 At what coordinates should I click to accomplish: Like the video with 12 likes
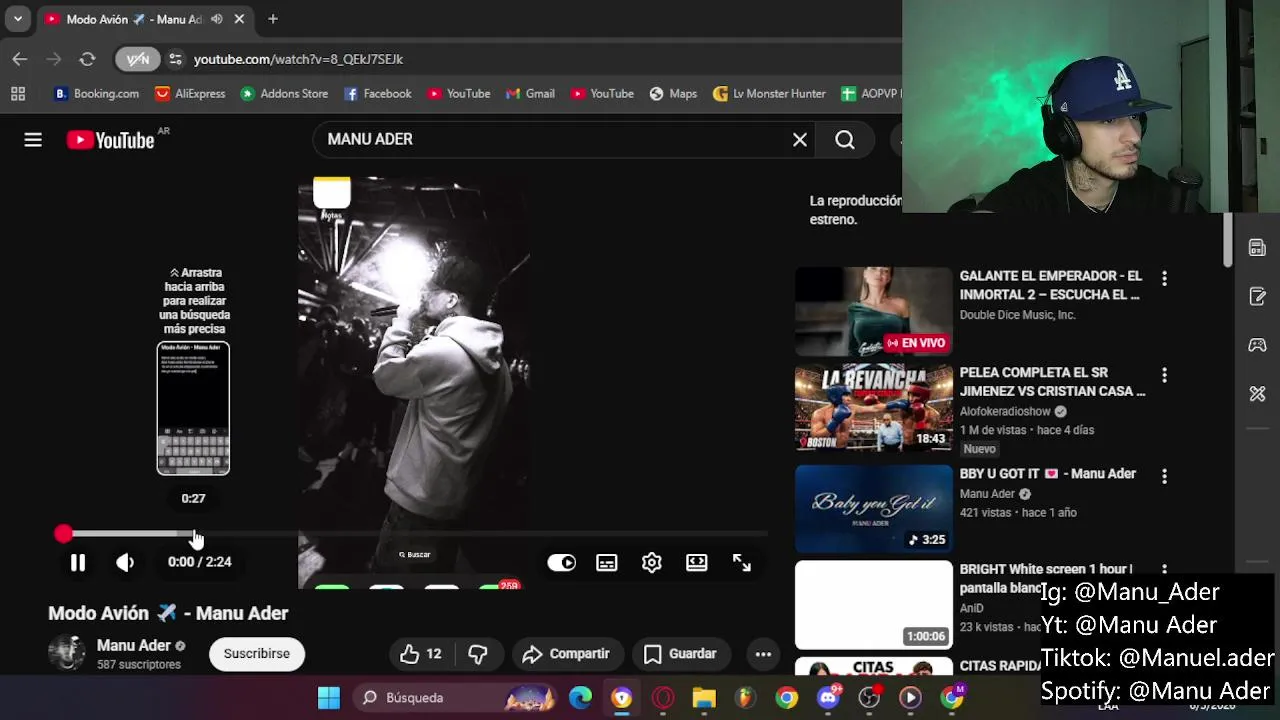pos(421,654)
